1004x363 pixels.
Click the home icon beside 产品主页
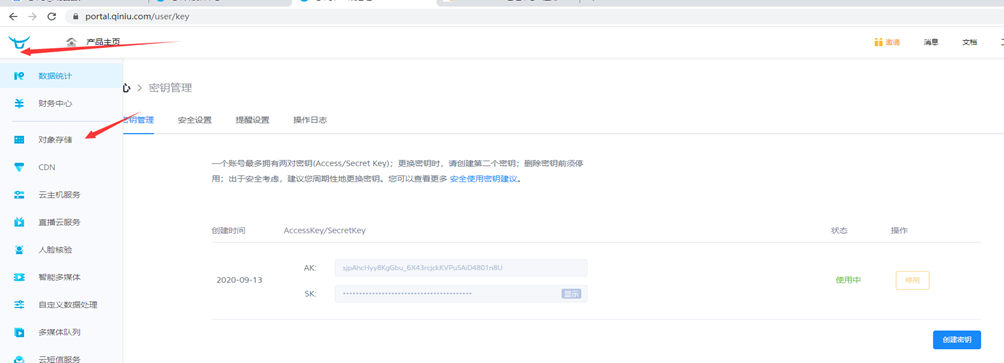[x=72, y=42]
